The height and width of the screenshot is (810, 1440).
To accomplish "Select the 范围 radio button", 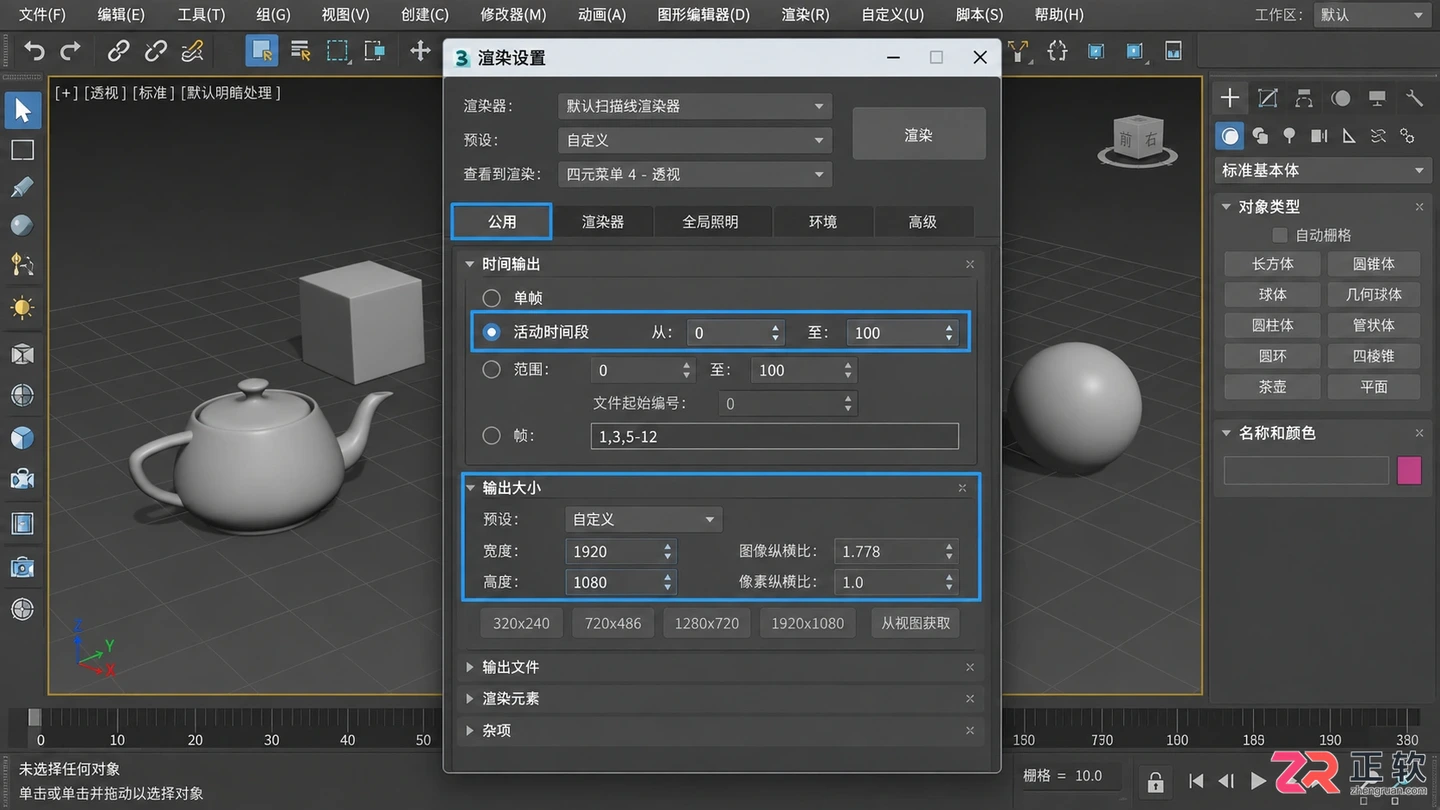I will [491, 370].
